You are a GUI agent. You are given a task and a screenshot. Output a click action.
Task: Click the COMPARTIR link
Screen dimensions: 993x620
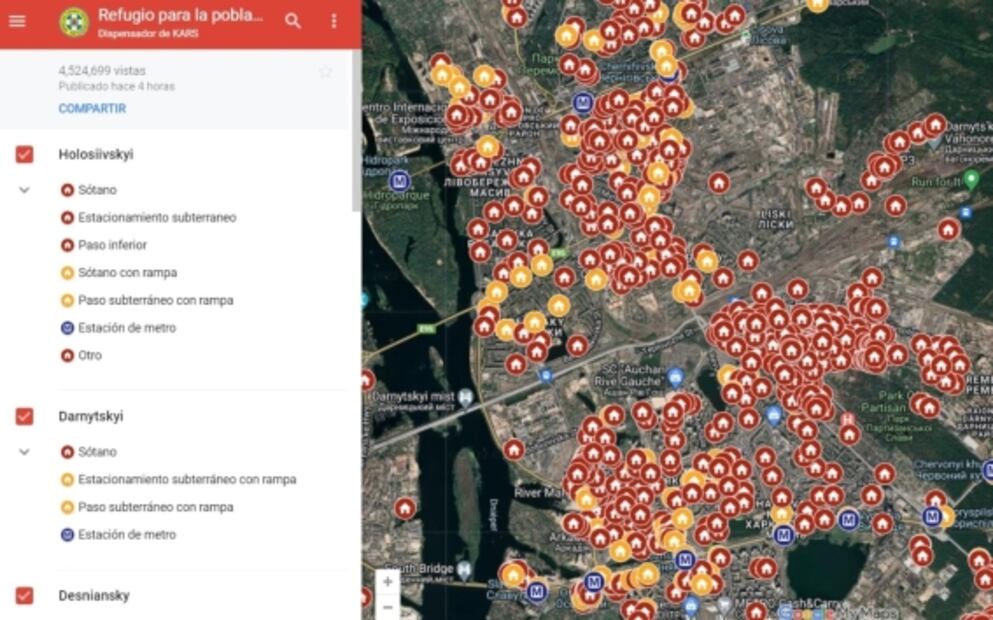point(92,108)
